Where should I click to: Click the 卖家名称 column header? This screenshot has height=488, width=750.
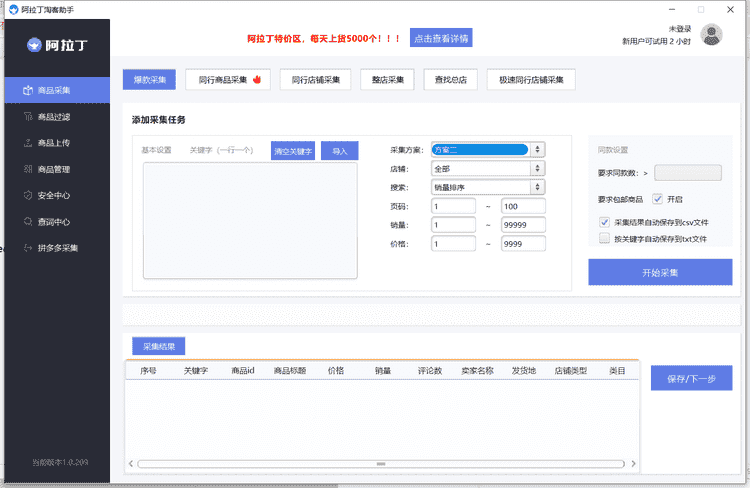477,370
